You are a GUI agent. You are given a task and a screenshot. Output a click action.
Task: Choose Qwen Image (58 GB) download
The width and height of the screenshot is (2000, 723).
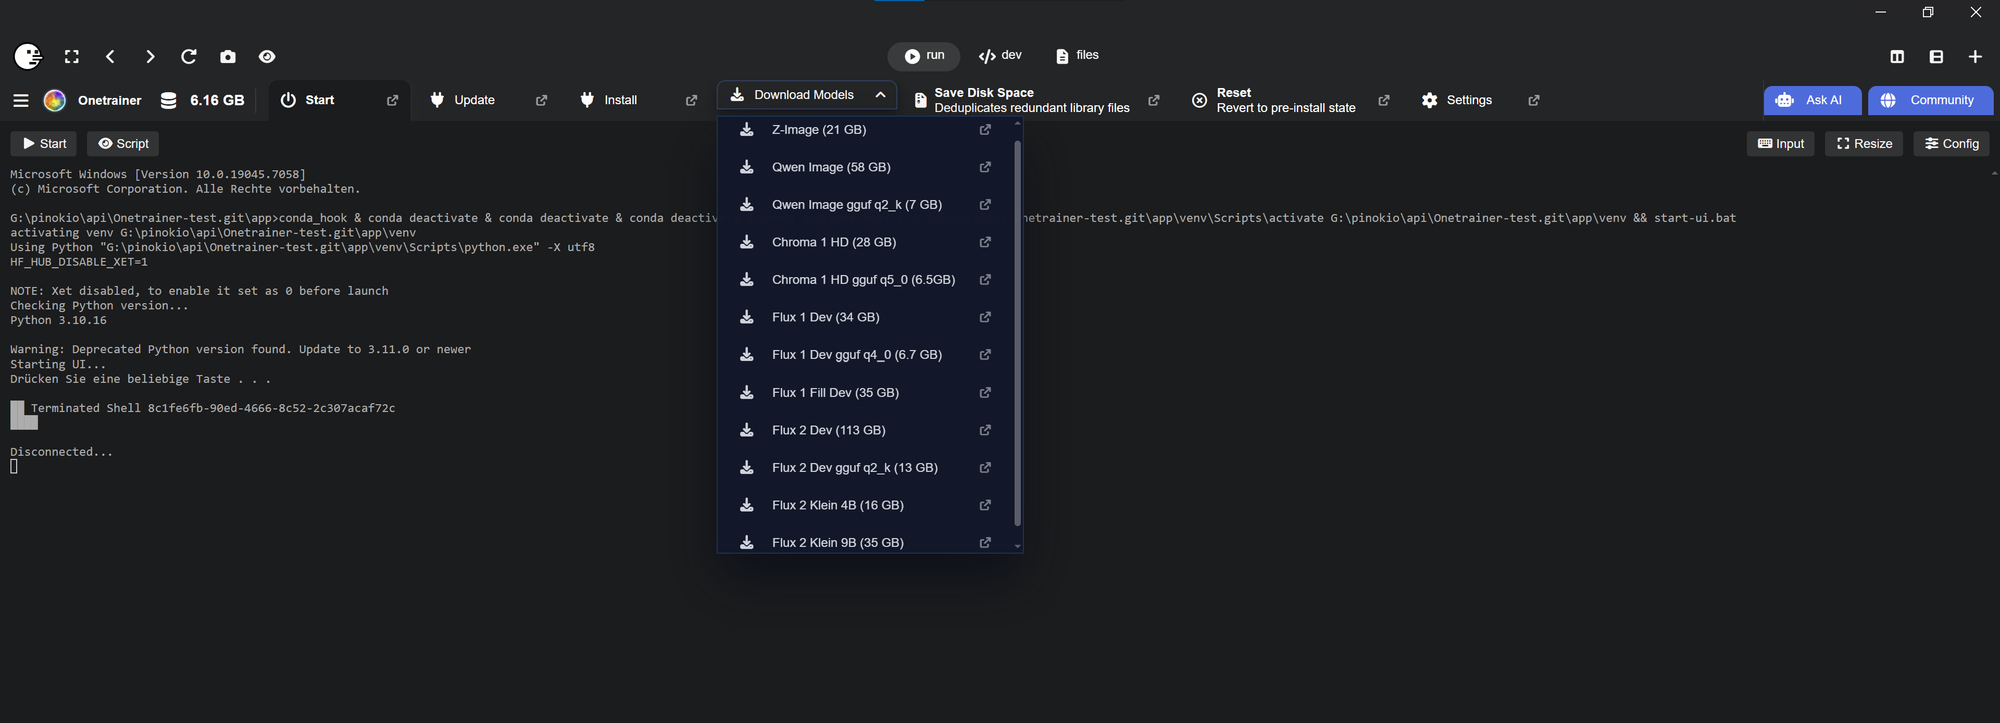point(830,167)
